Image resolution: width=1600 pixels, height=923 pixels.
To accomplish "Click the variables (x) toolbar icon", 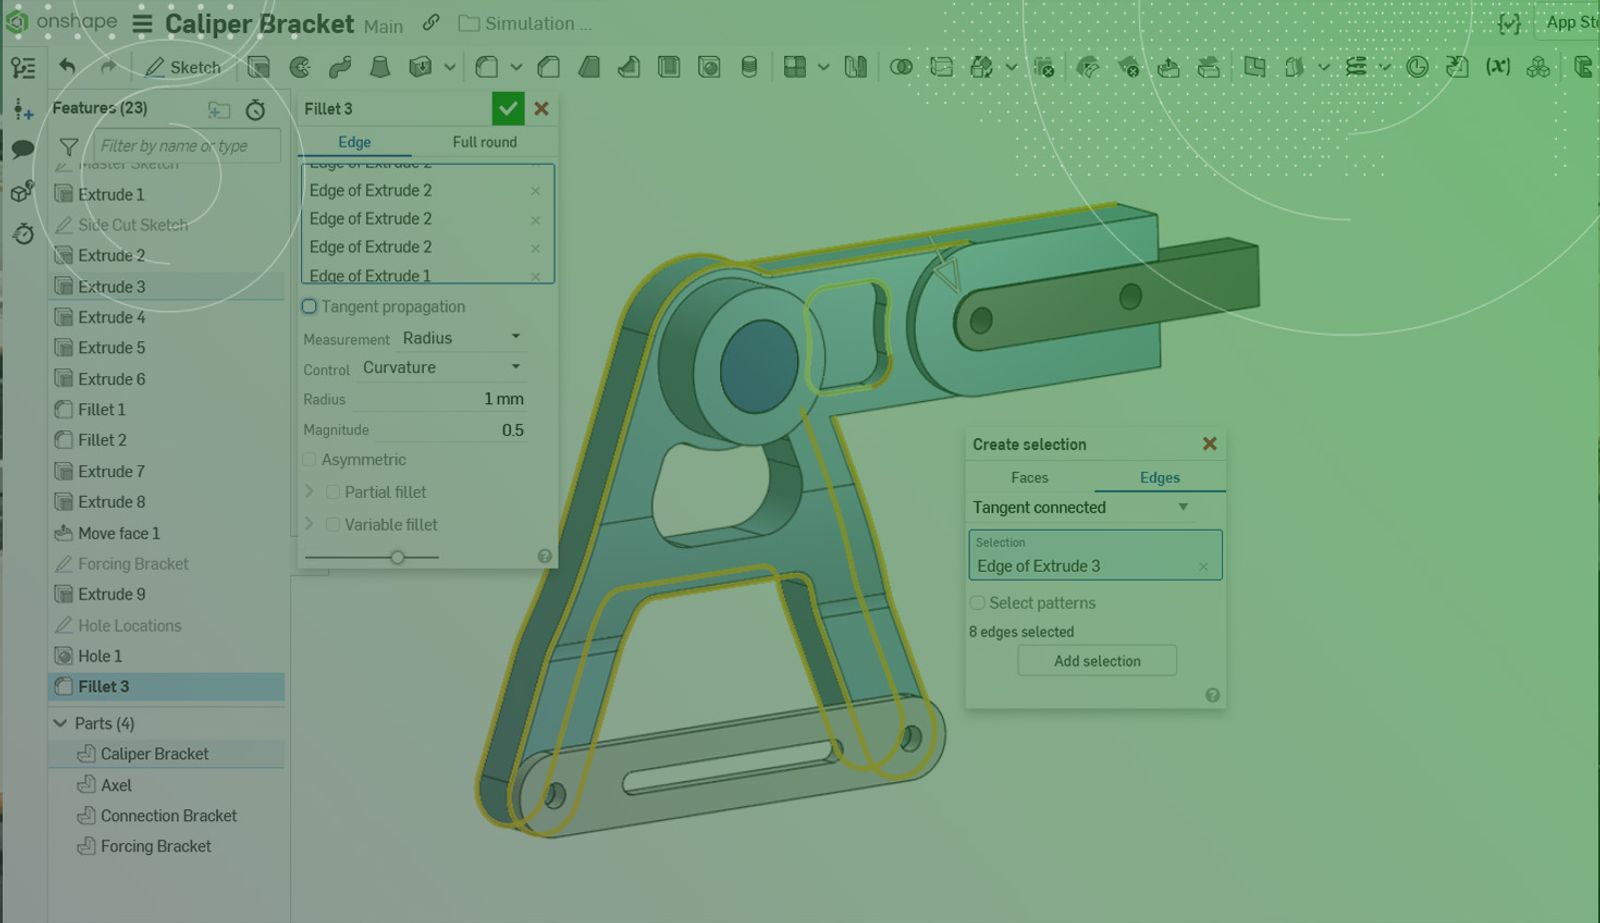I will [x=1497, y=67].
